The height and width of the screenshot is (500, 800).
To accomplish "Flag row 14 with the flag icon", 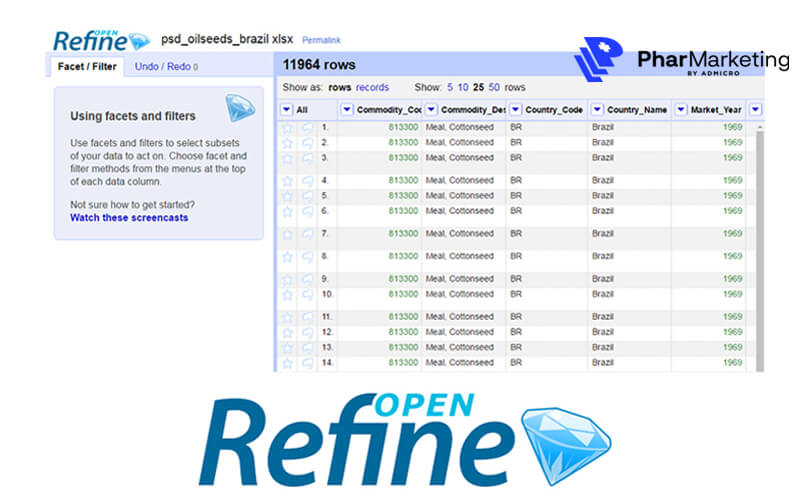I will [x=307, y=363].
